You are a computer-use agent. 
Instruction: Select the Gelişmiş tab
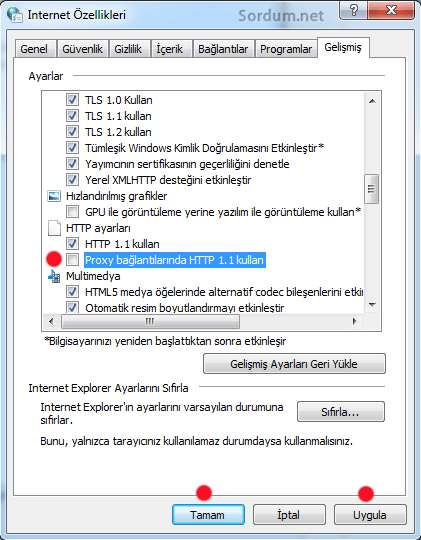pyautogui.click(x=343, y=47)
